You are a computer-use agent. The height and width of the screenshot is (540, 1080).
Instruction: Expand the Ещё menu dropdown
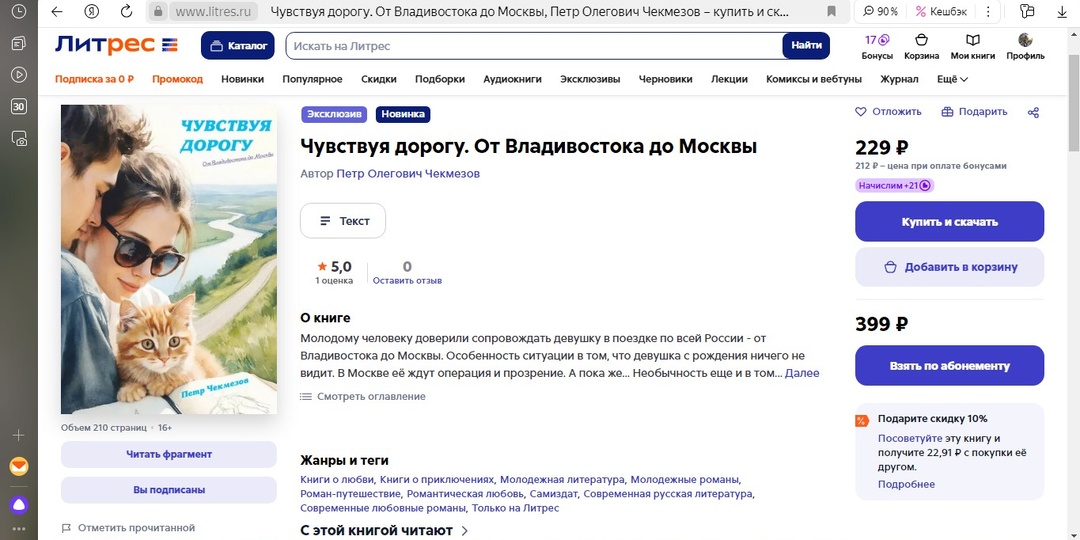click(953, 79)
